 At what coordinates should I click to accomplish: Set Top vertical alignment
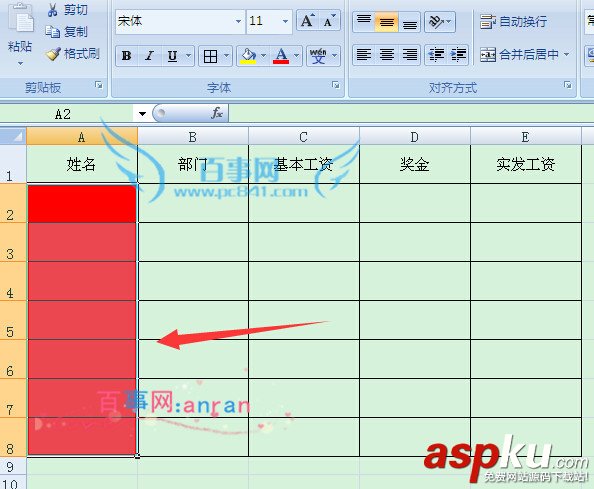pyautogui.click(x=364, y=21)
